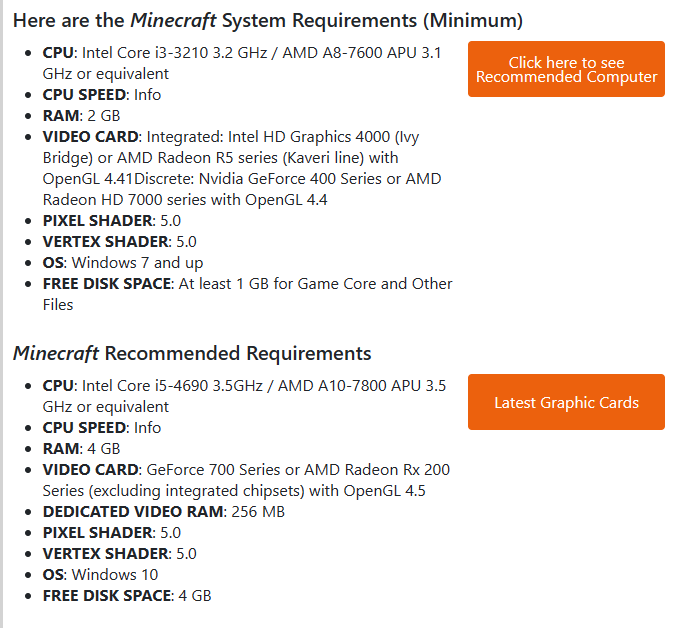
Task: Click the Minecraft System Requirements (Minimum) heading
Action: point(267,20)
